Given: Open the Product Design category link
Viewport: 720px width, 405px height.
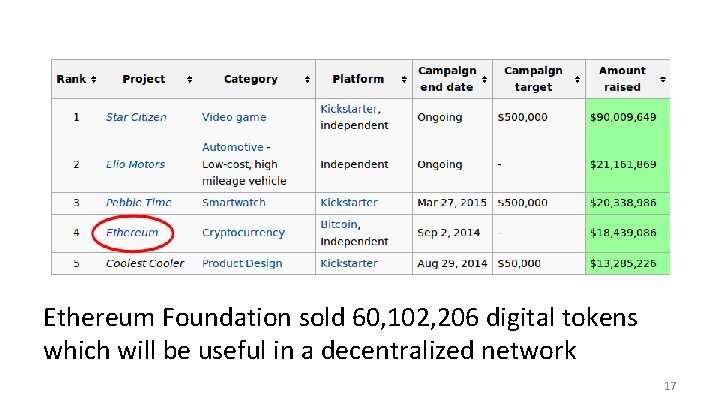Looking at the screenshot, I should pyautogui.click(x=242, y=263).
